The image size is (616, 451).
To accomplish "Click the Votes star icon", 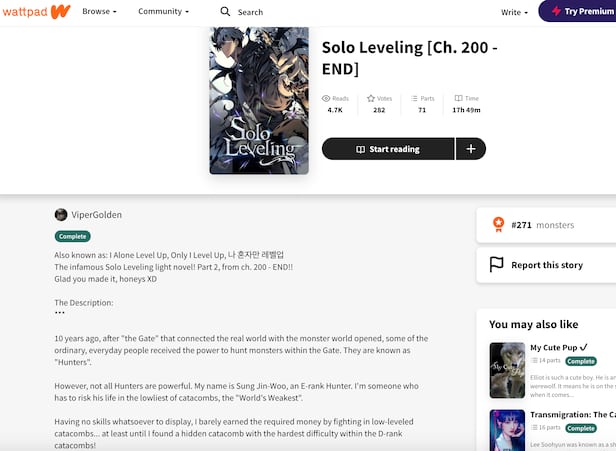I will pos(371,98).
